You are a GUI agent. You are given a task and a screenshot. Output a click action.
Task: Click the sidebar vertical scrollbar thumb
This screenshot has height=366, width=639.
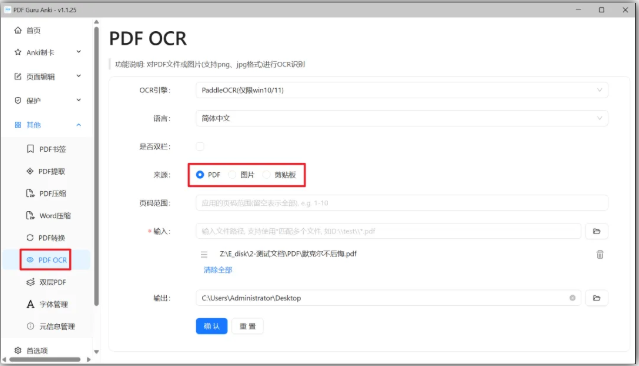[96, 166]
